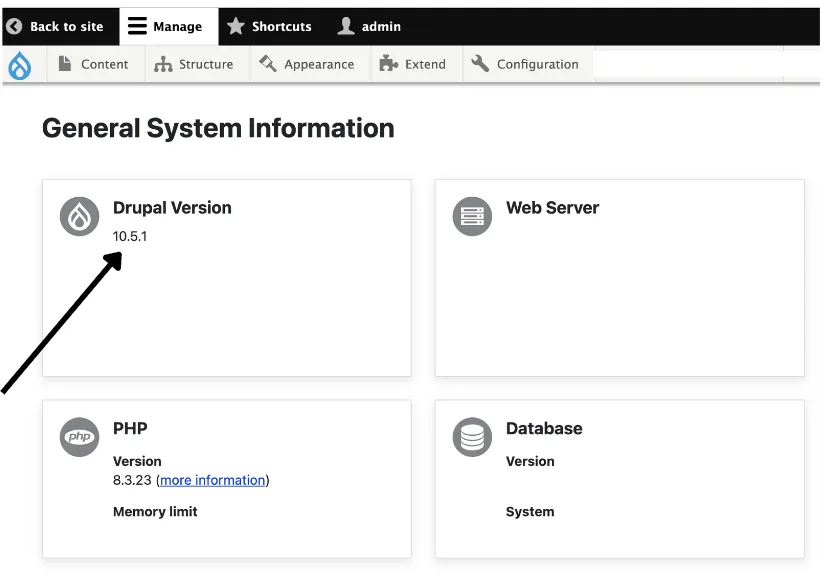Click the Manage hamburger icon
This screenshot has width=830, height=582.
pos(137,26)
